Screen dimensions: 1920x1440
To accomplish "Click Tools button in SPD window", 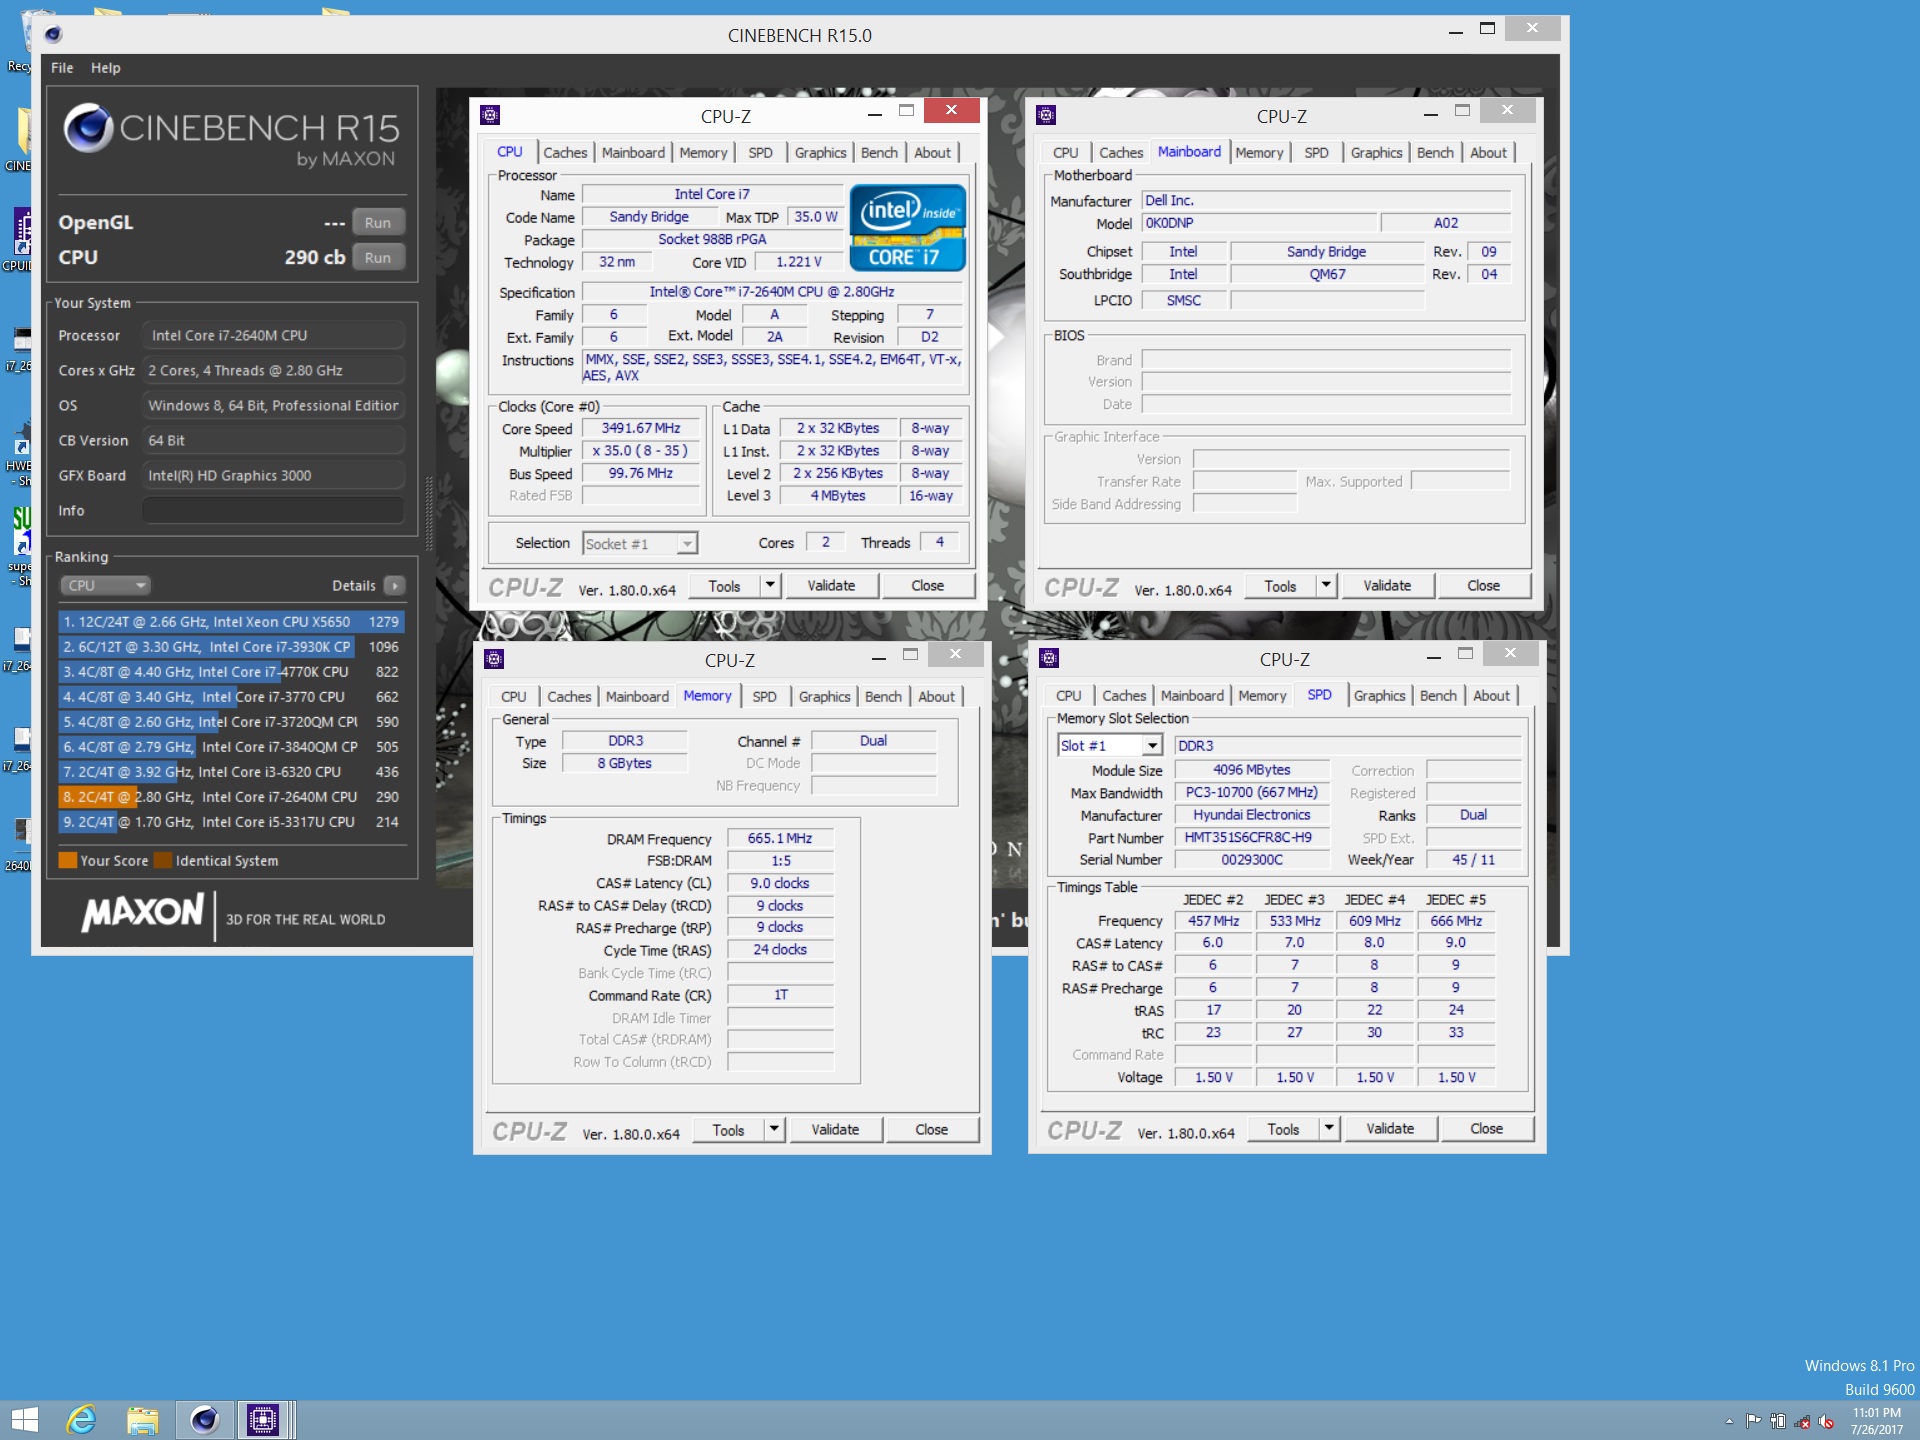I will pos(1283,1128).
